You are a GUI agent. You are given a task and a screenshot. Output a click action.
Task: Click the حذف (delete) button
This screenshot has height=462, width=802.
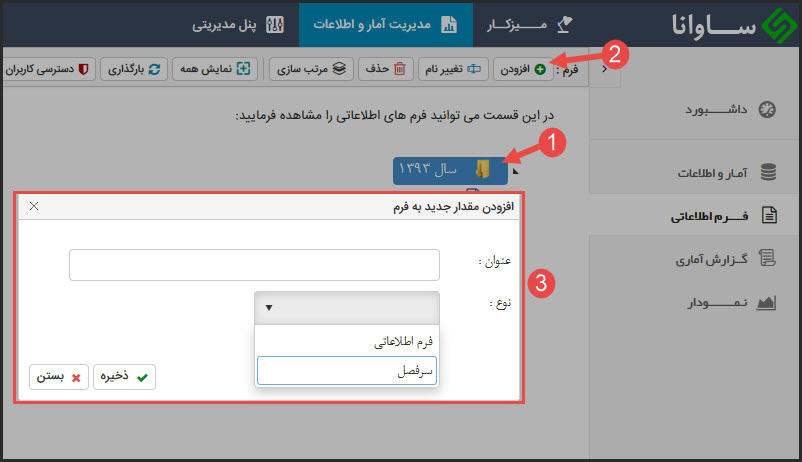386,69
